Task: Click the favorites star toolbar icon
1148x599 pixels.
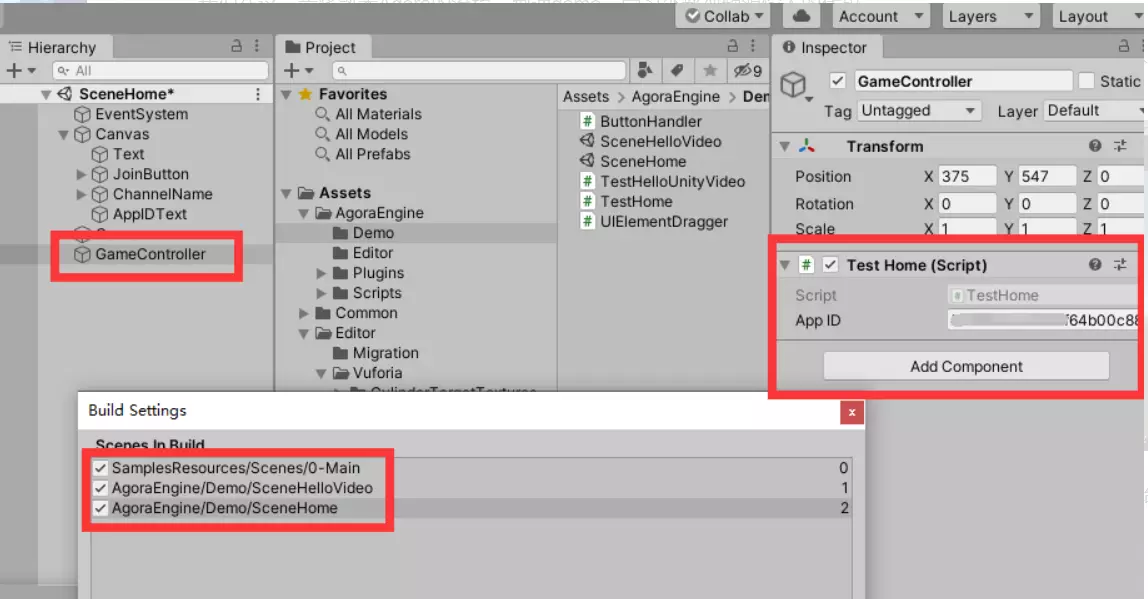Action: click(x=709, y=70)
